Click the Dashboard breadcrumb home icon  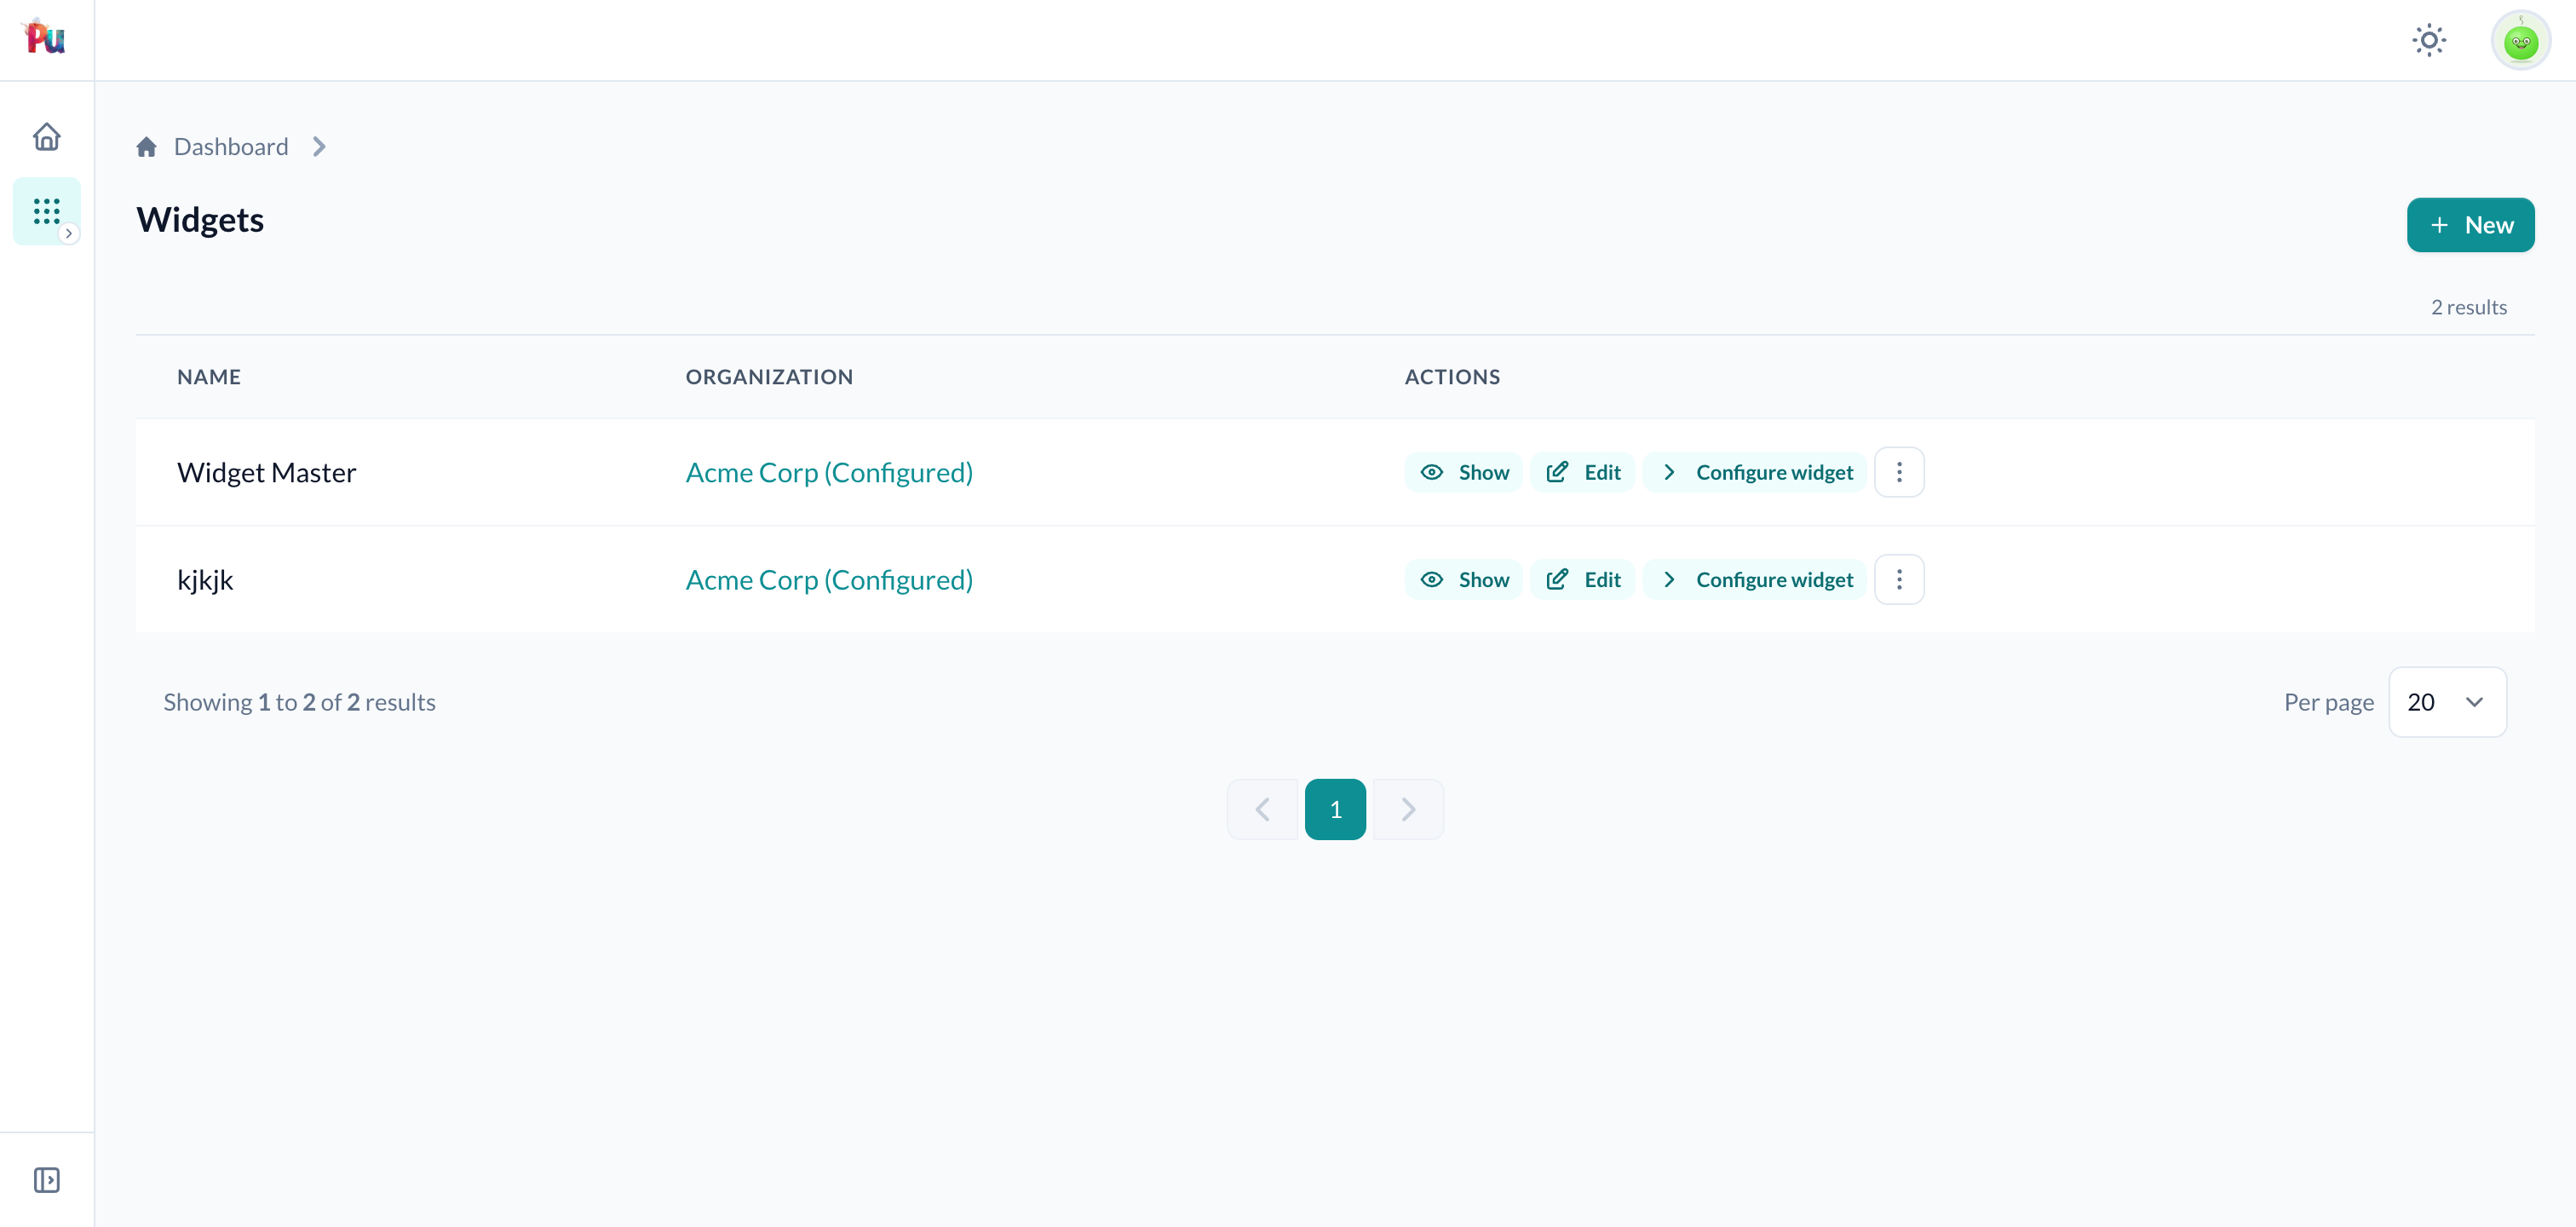[x=146, y=147]
